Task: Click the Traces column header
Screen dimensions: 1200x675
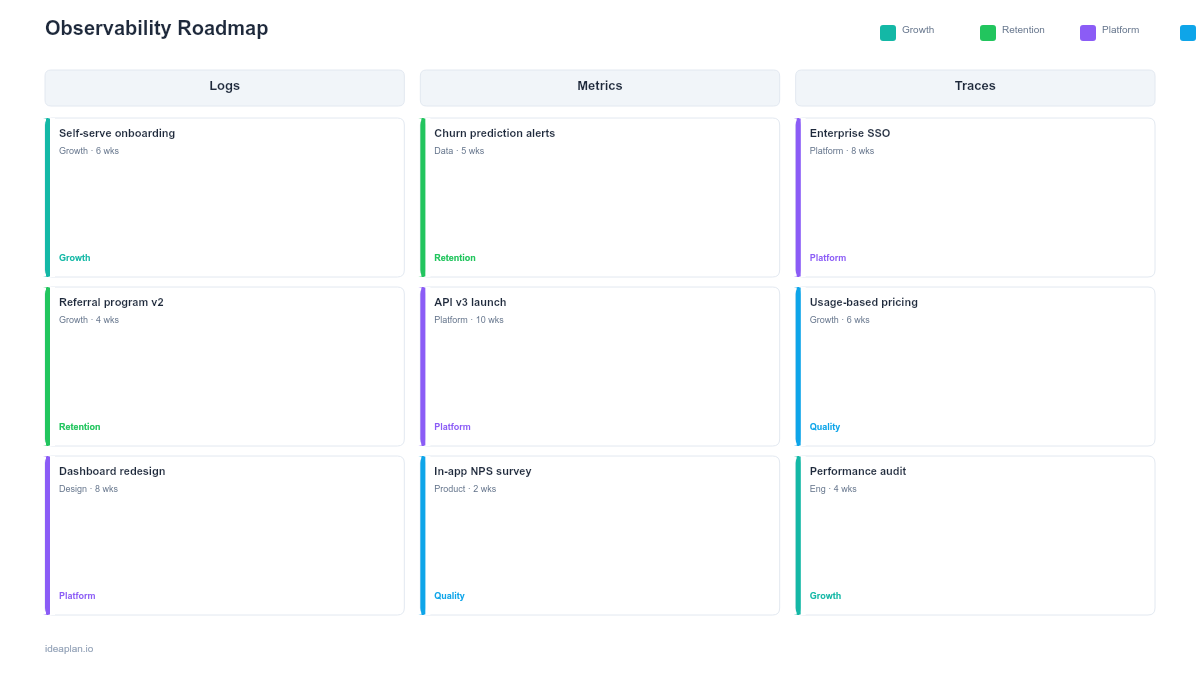Action: (x=975, y=87)
